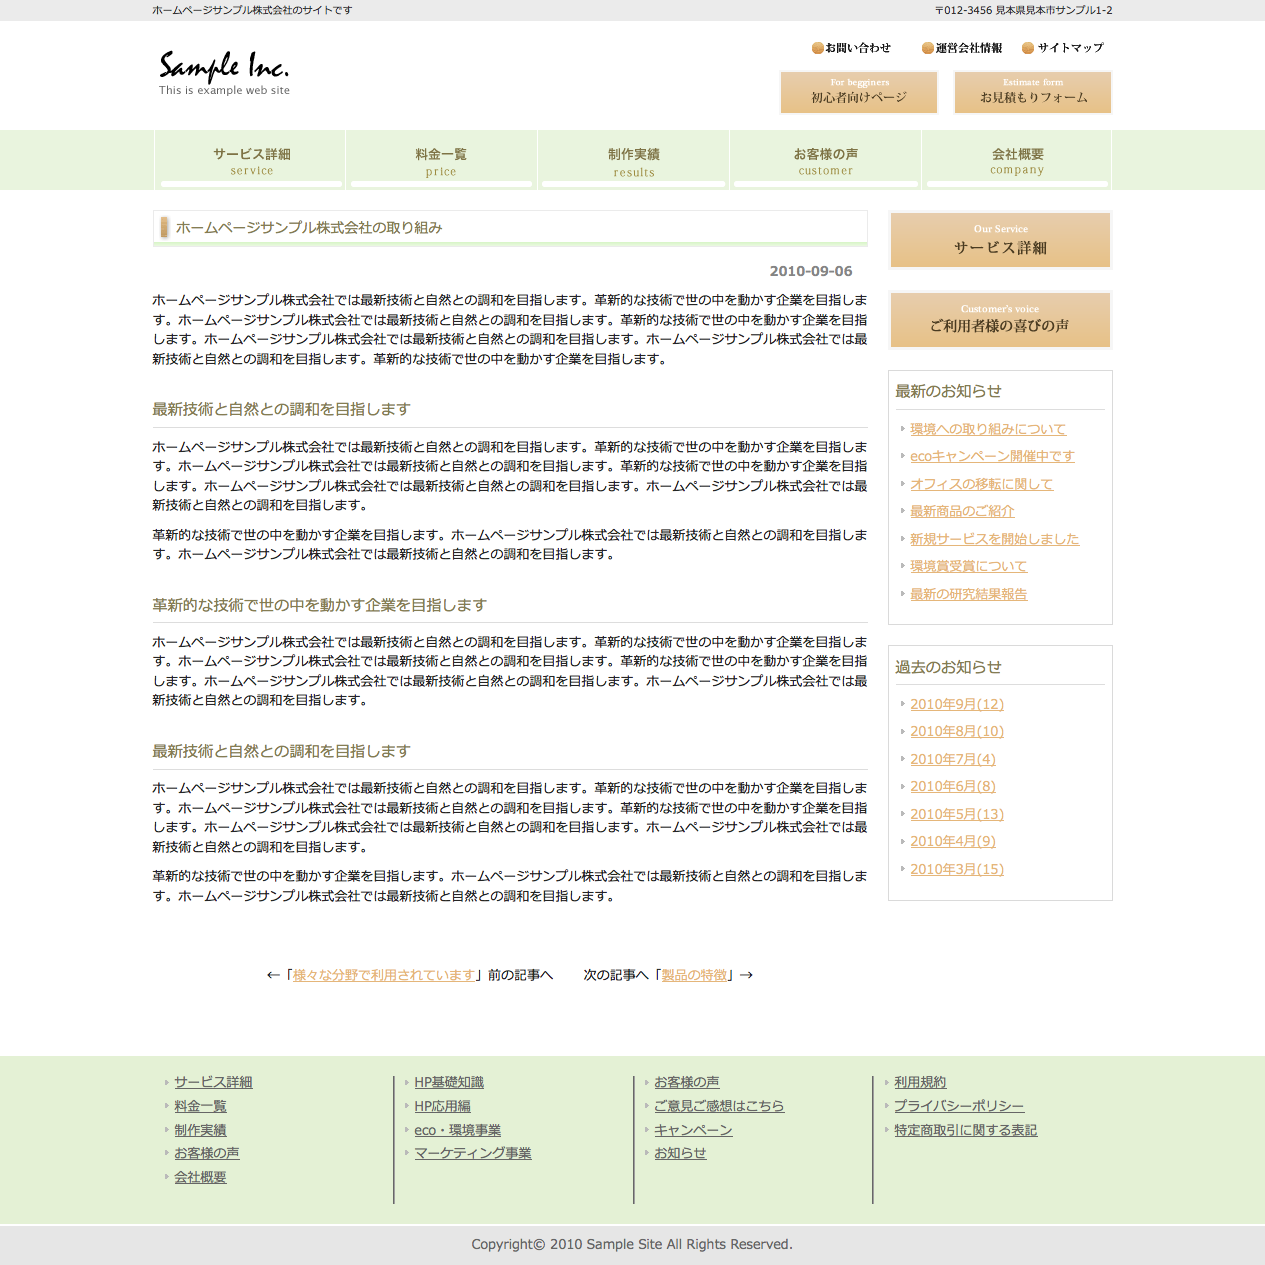Screen dimensions: 1265x1265
Task: Click the Our Service サービス詳細 banner
Action: [x=1000, y=240]
